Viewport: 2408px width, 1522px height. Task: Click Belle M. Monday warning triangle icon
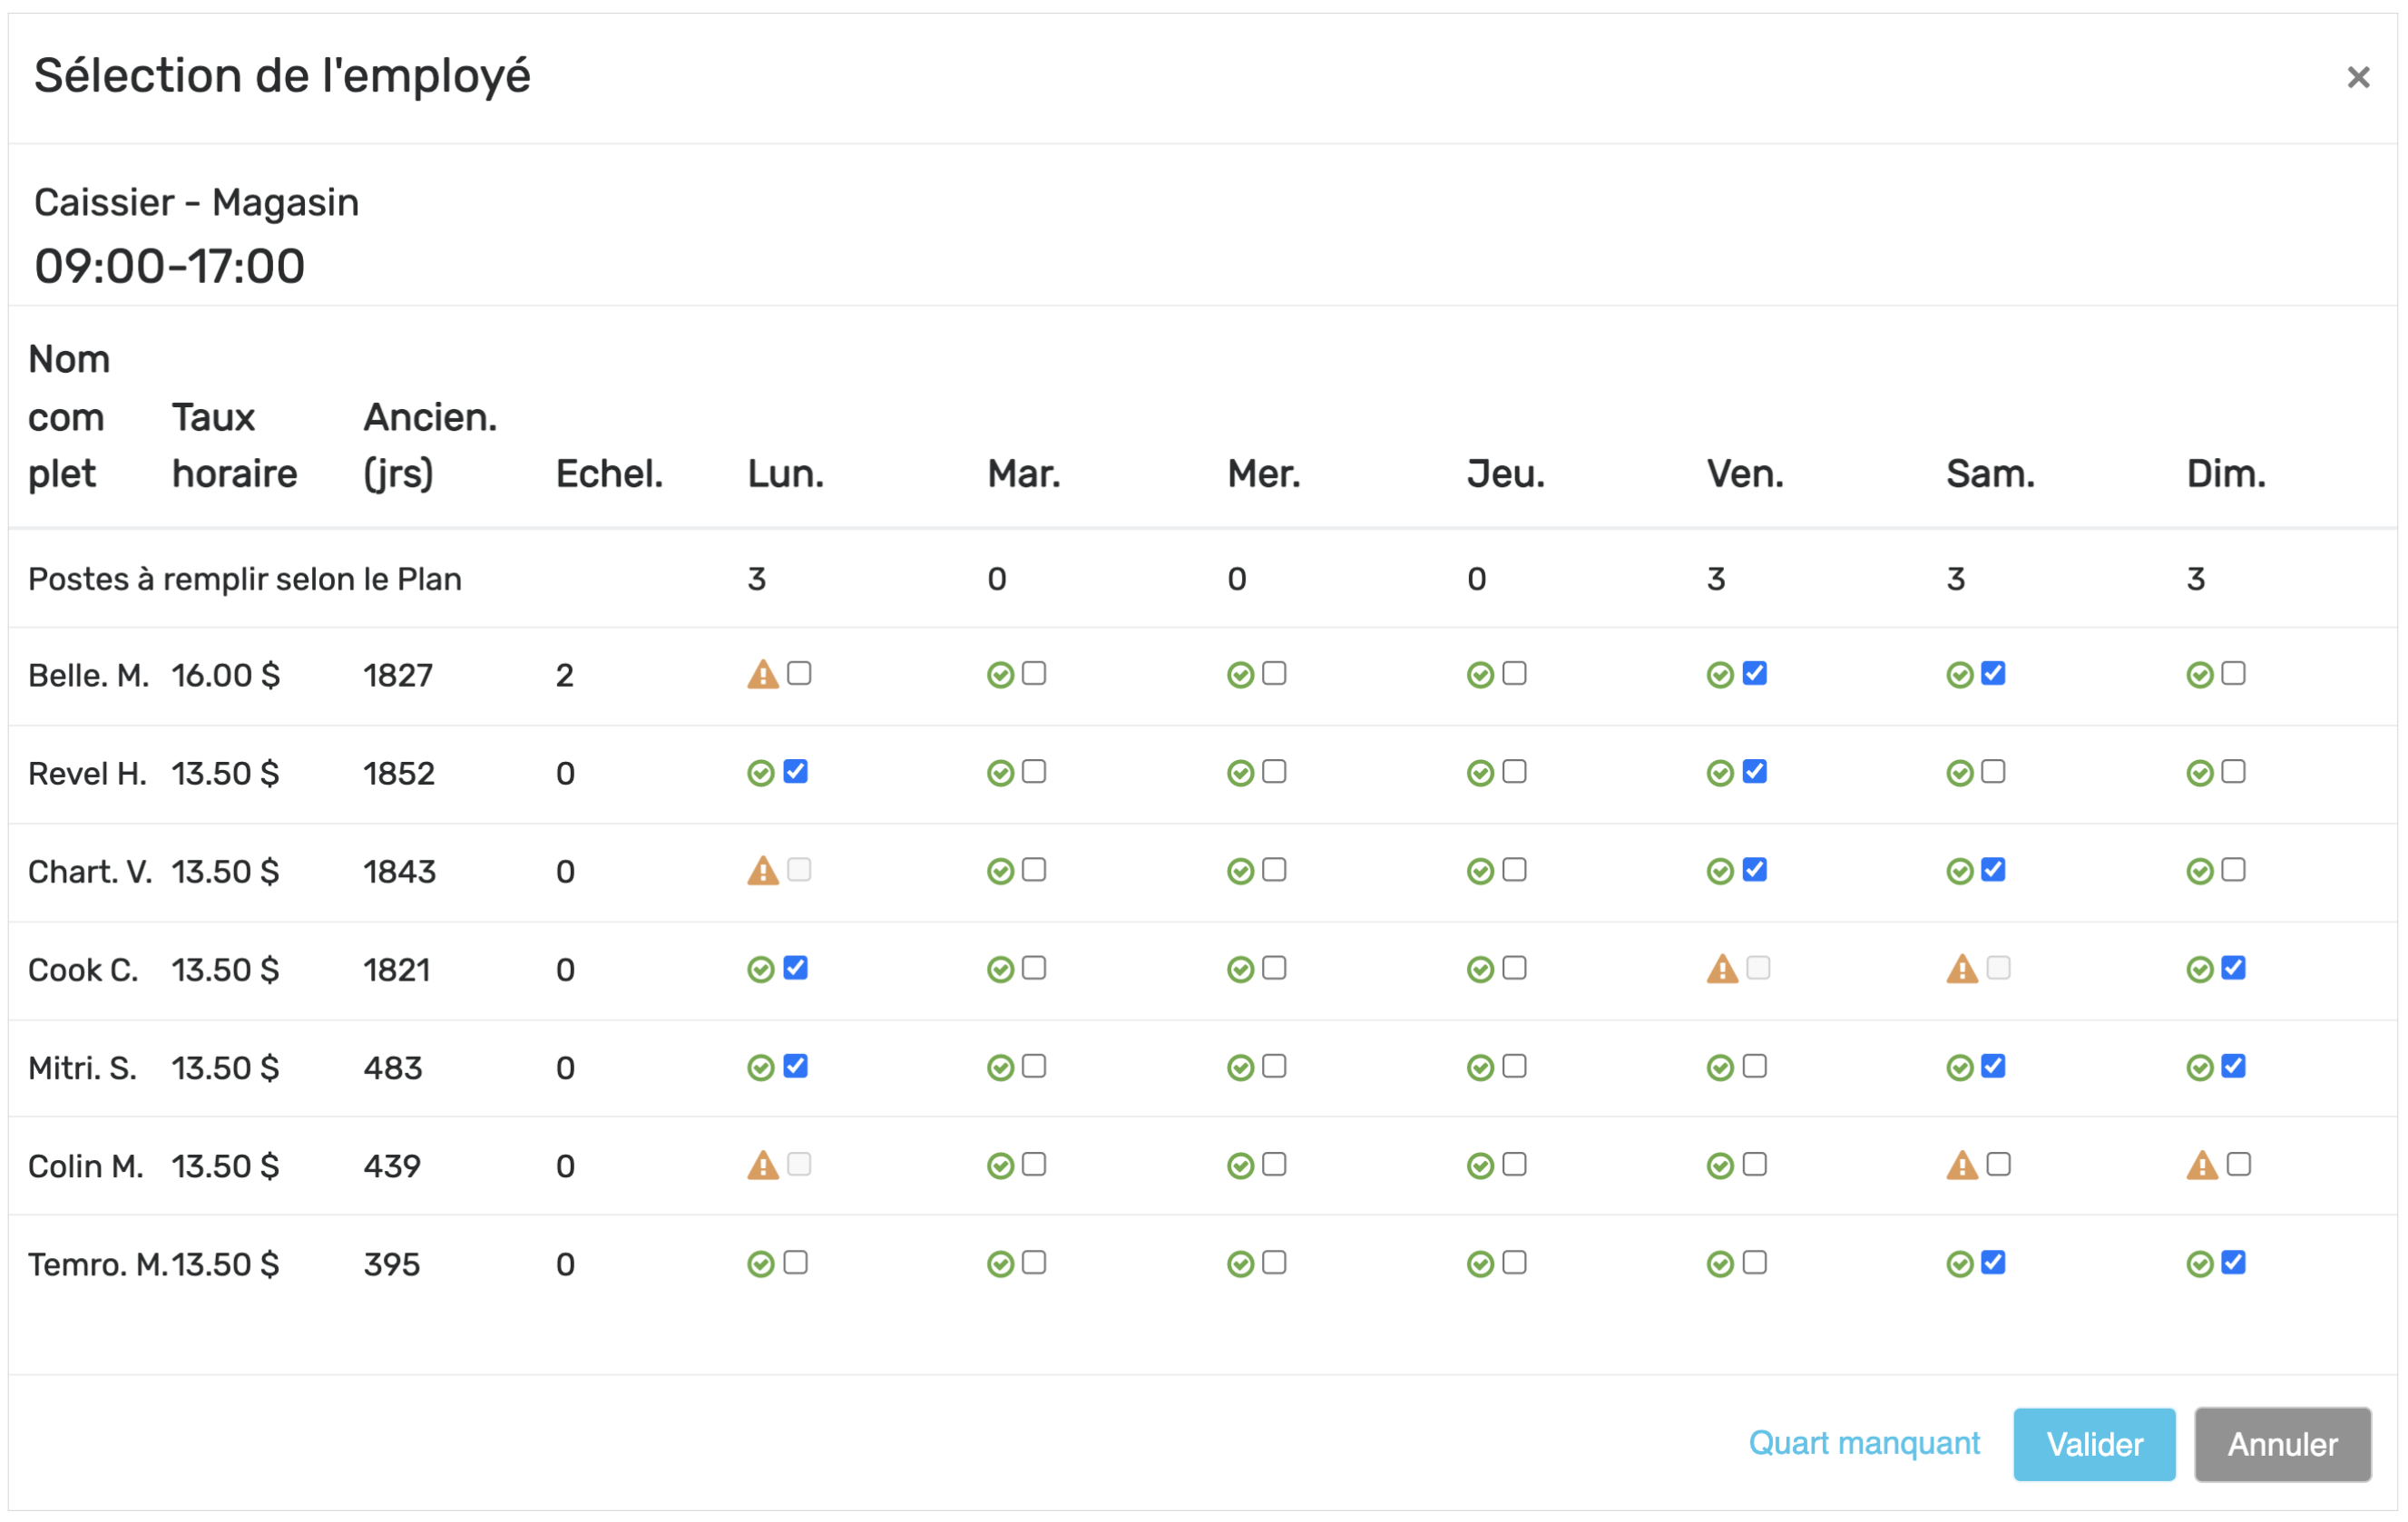tap(763, 675)
